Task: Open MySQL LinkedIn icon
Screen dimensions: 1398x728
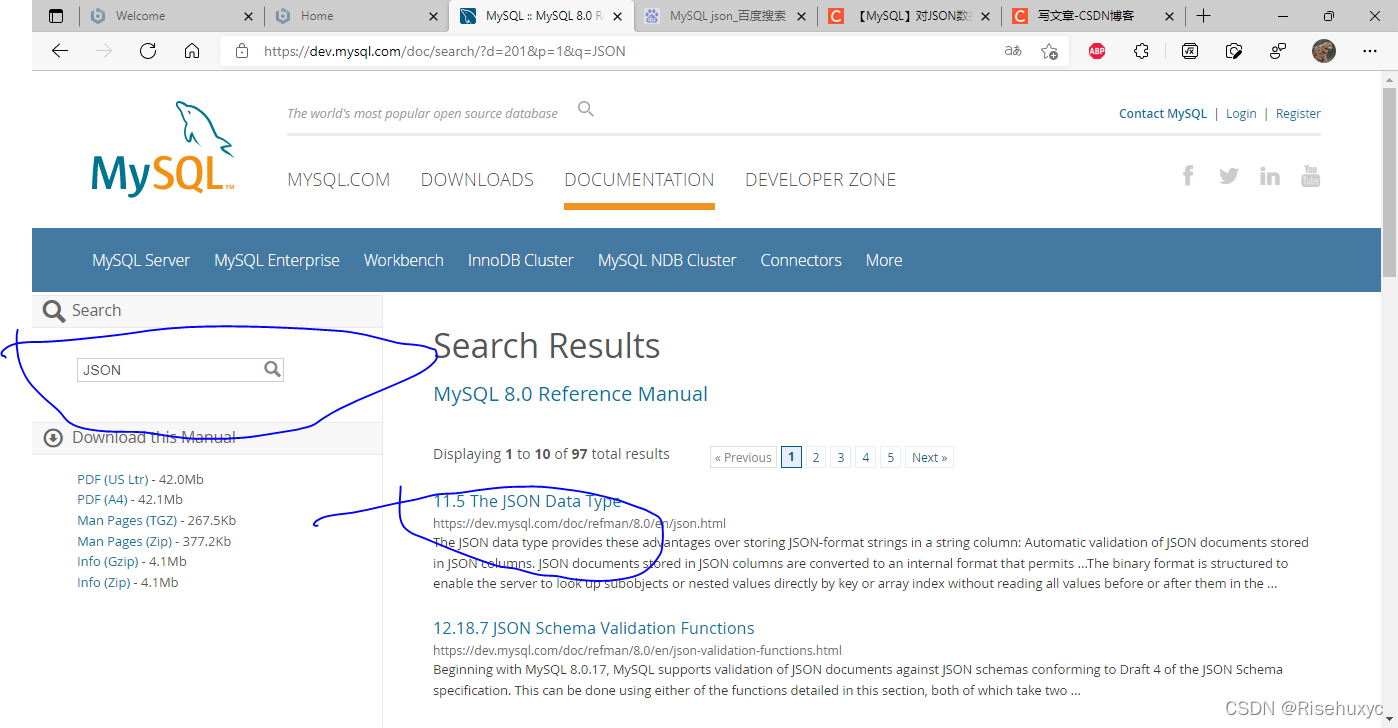Action: coord(1270,176)
